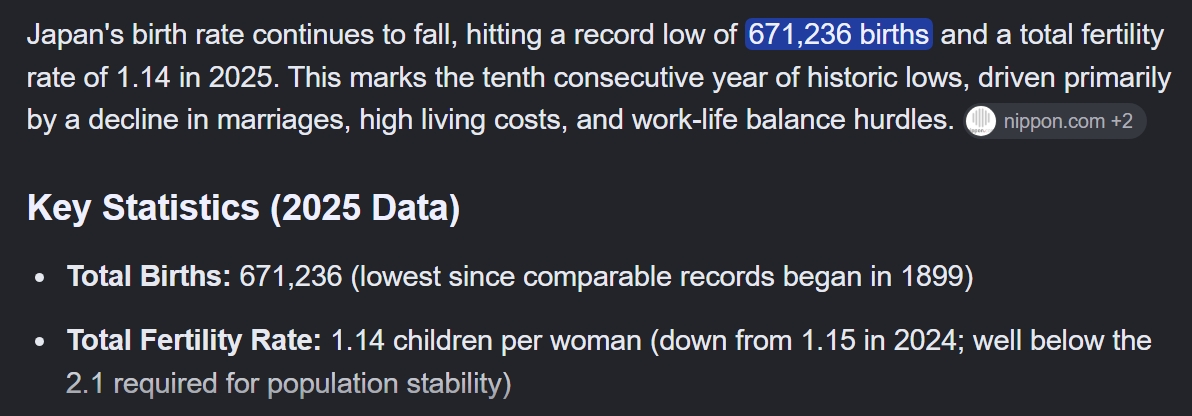Viewport: 1192px width, 416px height.
Task: Click 1.14 children per woman text
Action: tap(486, 340)
